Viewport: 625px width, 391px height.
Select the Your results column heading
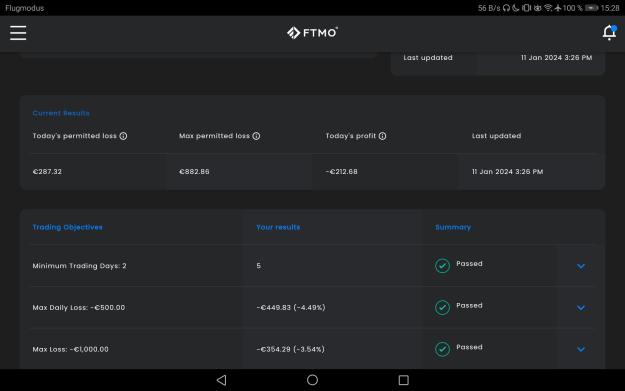(278, 227)
